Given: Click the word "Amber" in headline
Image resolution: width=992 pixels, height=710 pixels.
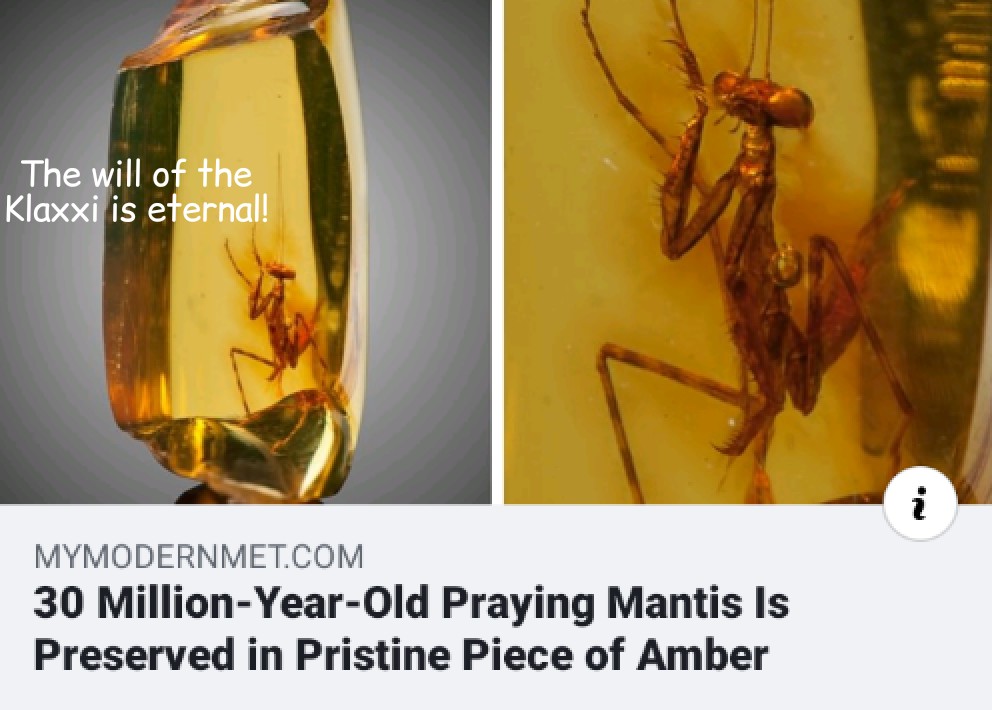Looking at the screenshot, I should click(702, 654).
